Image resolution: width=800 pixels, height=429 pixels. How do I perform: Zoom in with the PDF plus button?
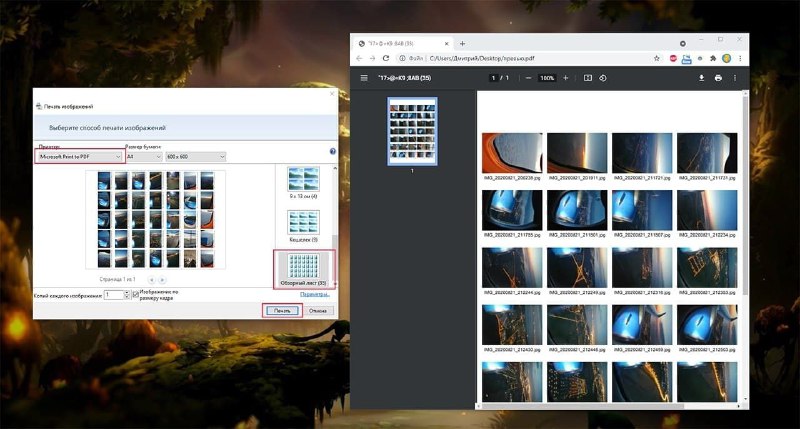(x=565, y=78)
